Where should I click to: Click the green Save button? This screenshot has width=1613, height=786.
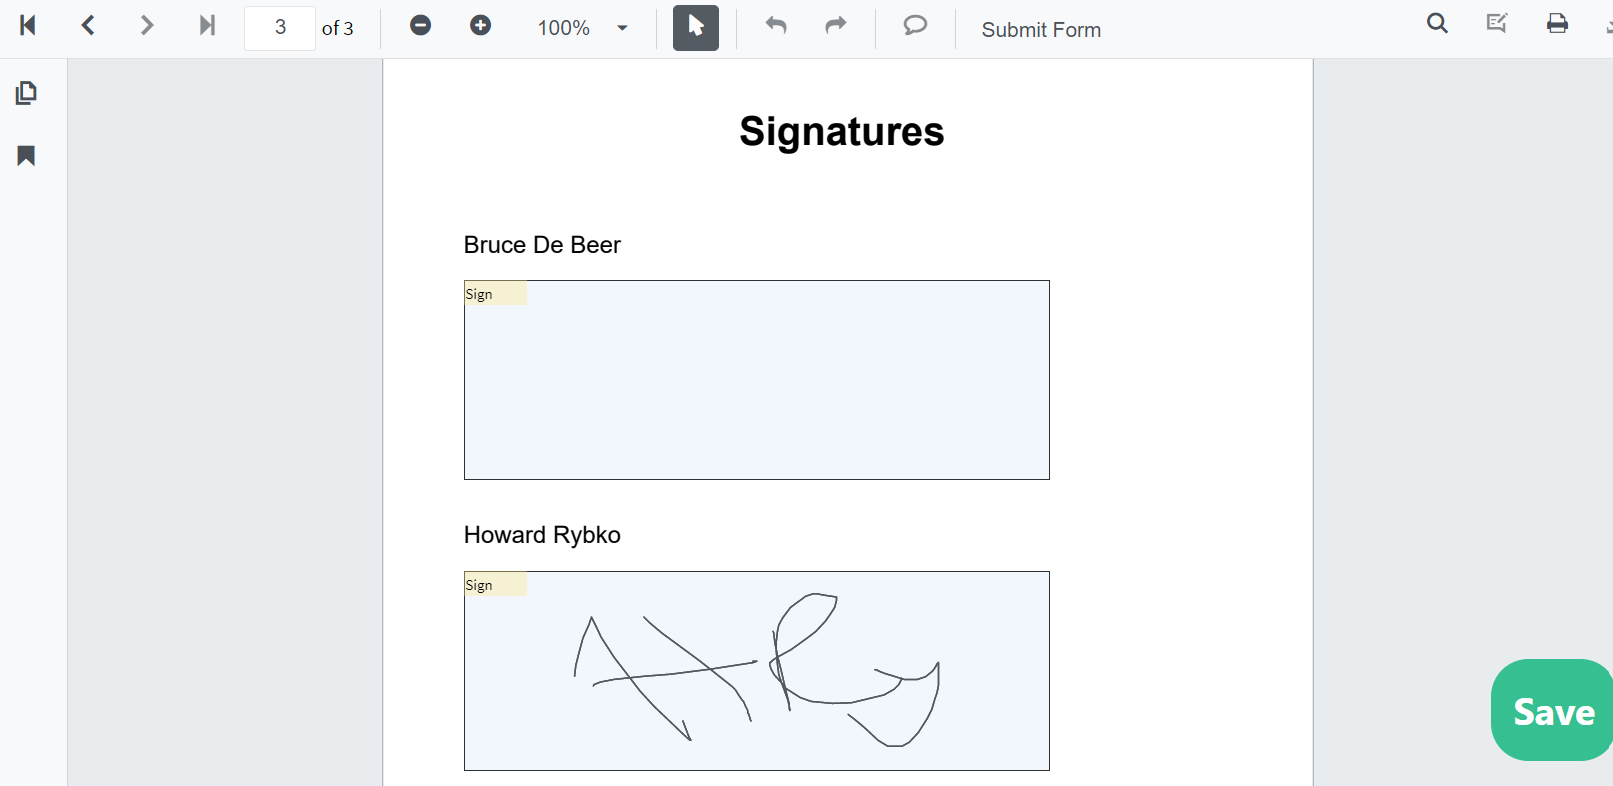1552,710
